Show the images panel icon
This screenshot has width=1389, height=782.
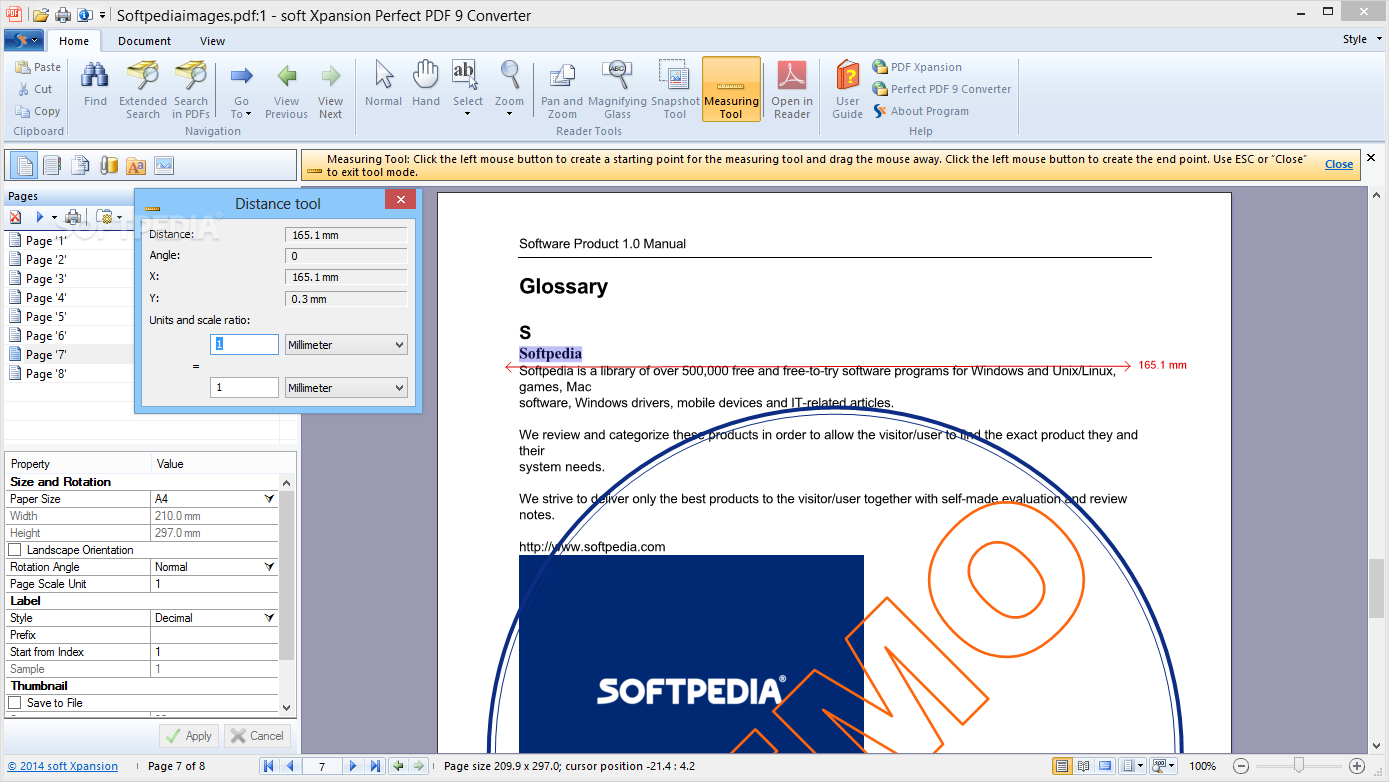click(x=164, y=165)
